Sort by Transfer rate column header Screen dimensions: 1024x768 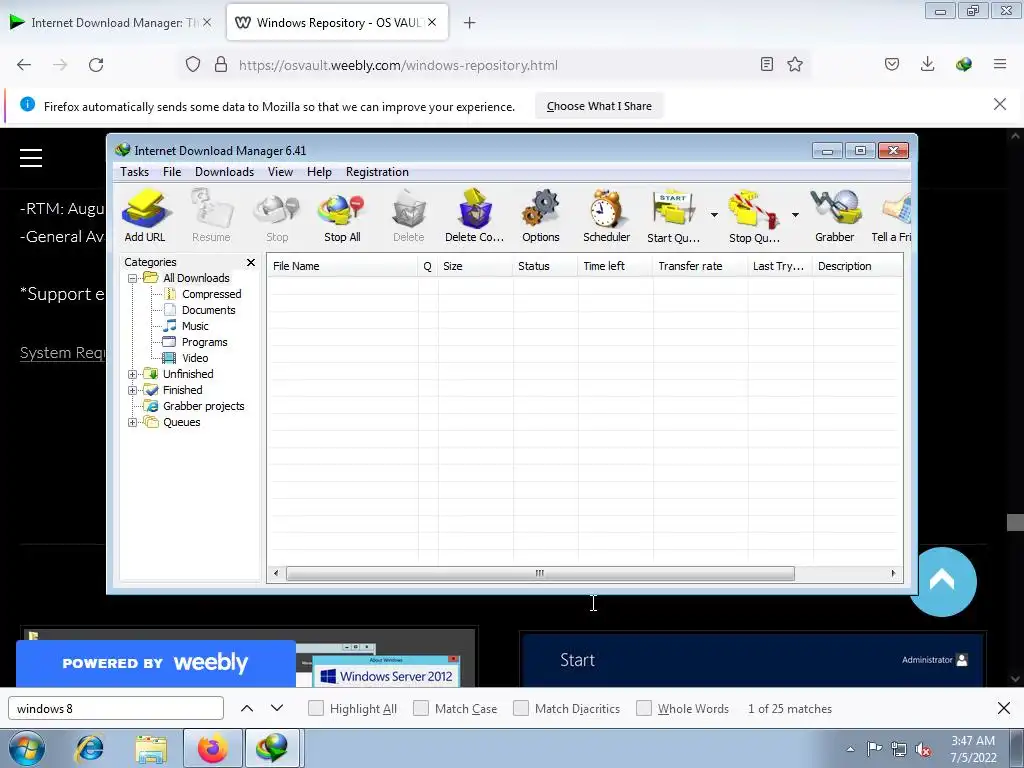click(700, 266)
